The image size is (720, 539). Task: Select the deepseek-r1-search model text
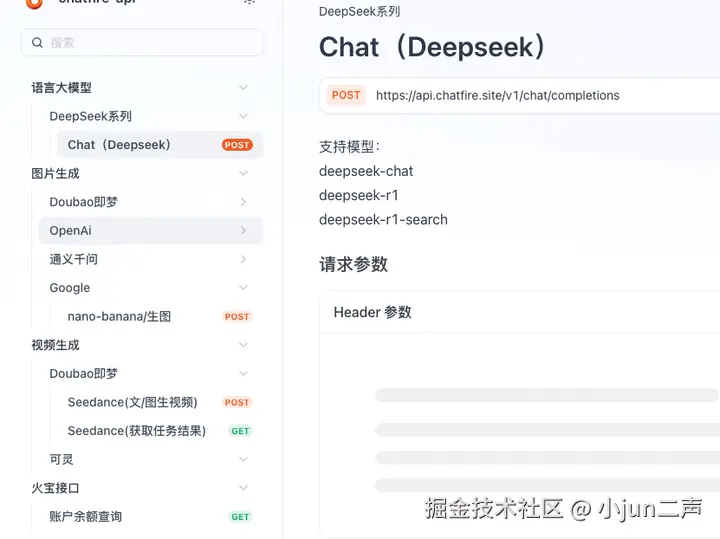383,220
